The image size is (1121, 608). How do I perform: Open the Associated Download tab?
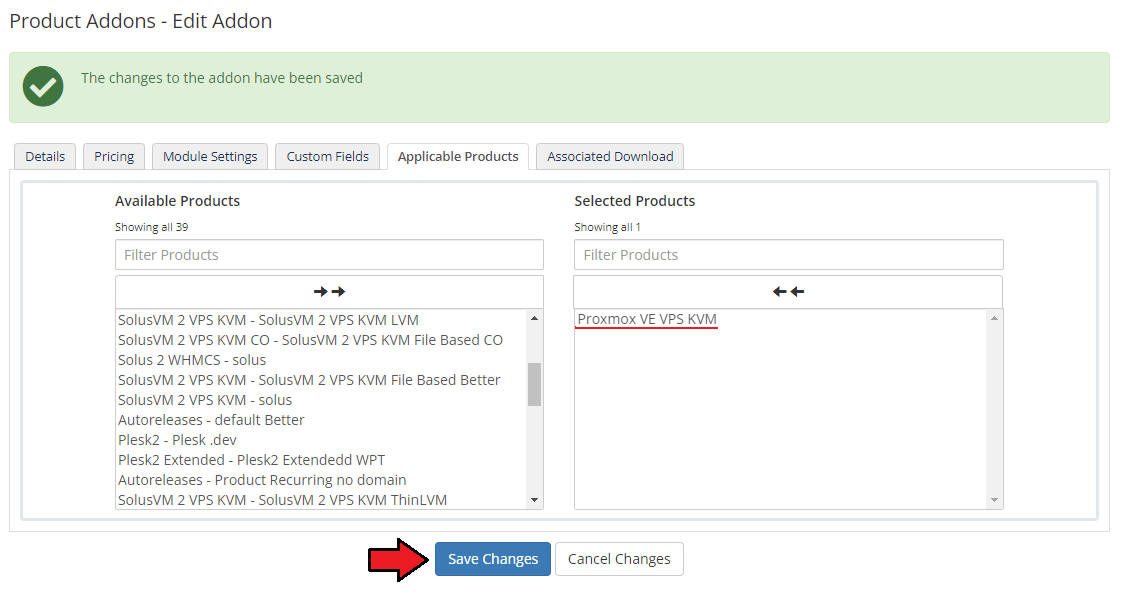[x=610, y=157]
